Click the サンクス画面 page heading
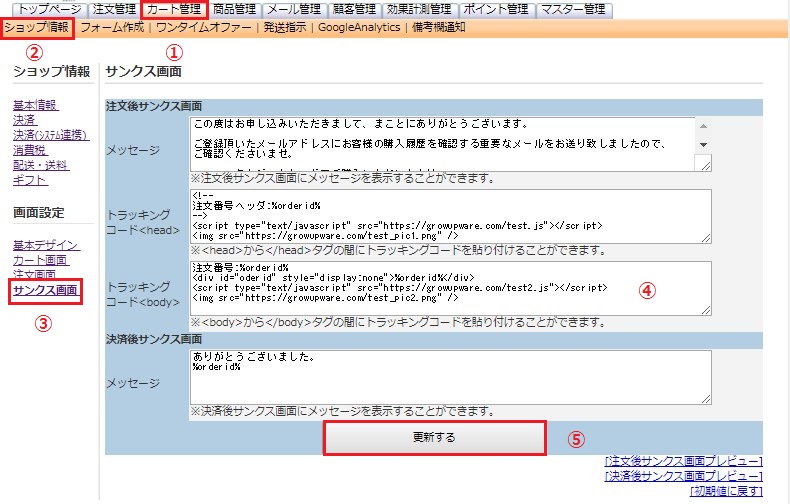Screen dimensions: 790x504 pos(144,72)
